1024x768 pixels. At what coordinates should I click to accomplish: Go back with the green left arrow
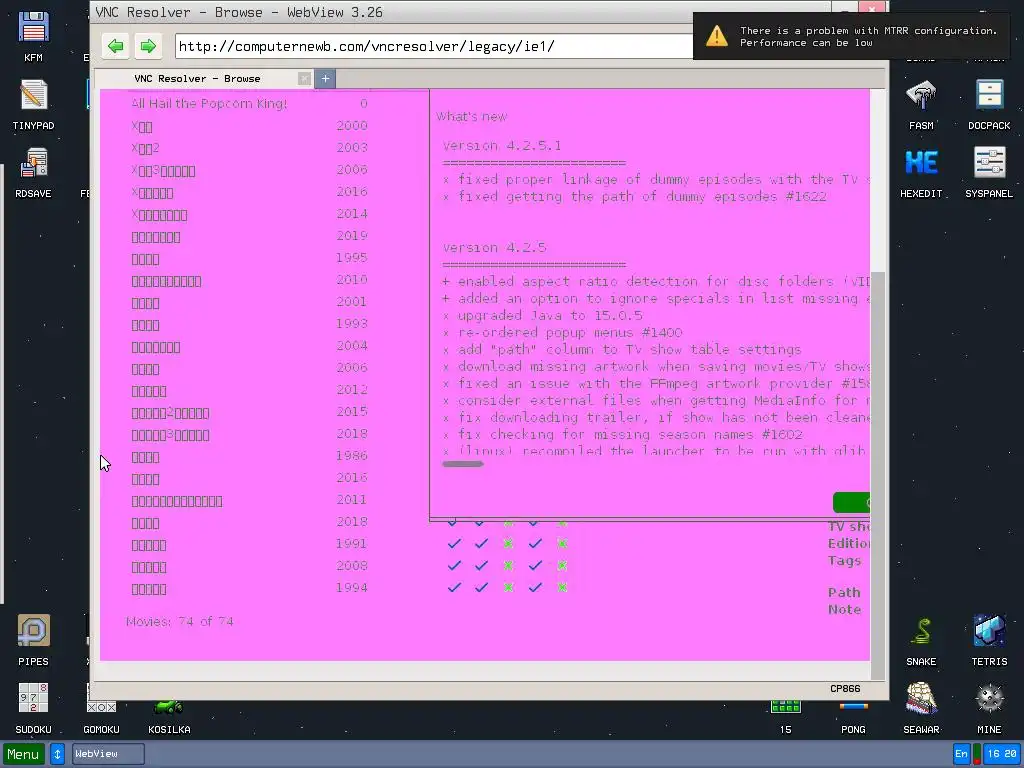tap(116, 46)
